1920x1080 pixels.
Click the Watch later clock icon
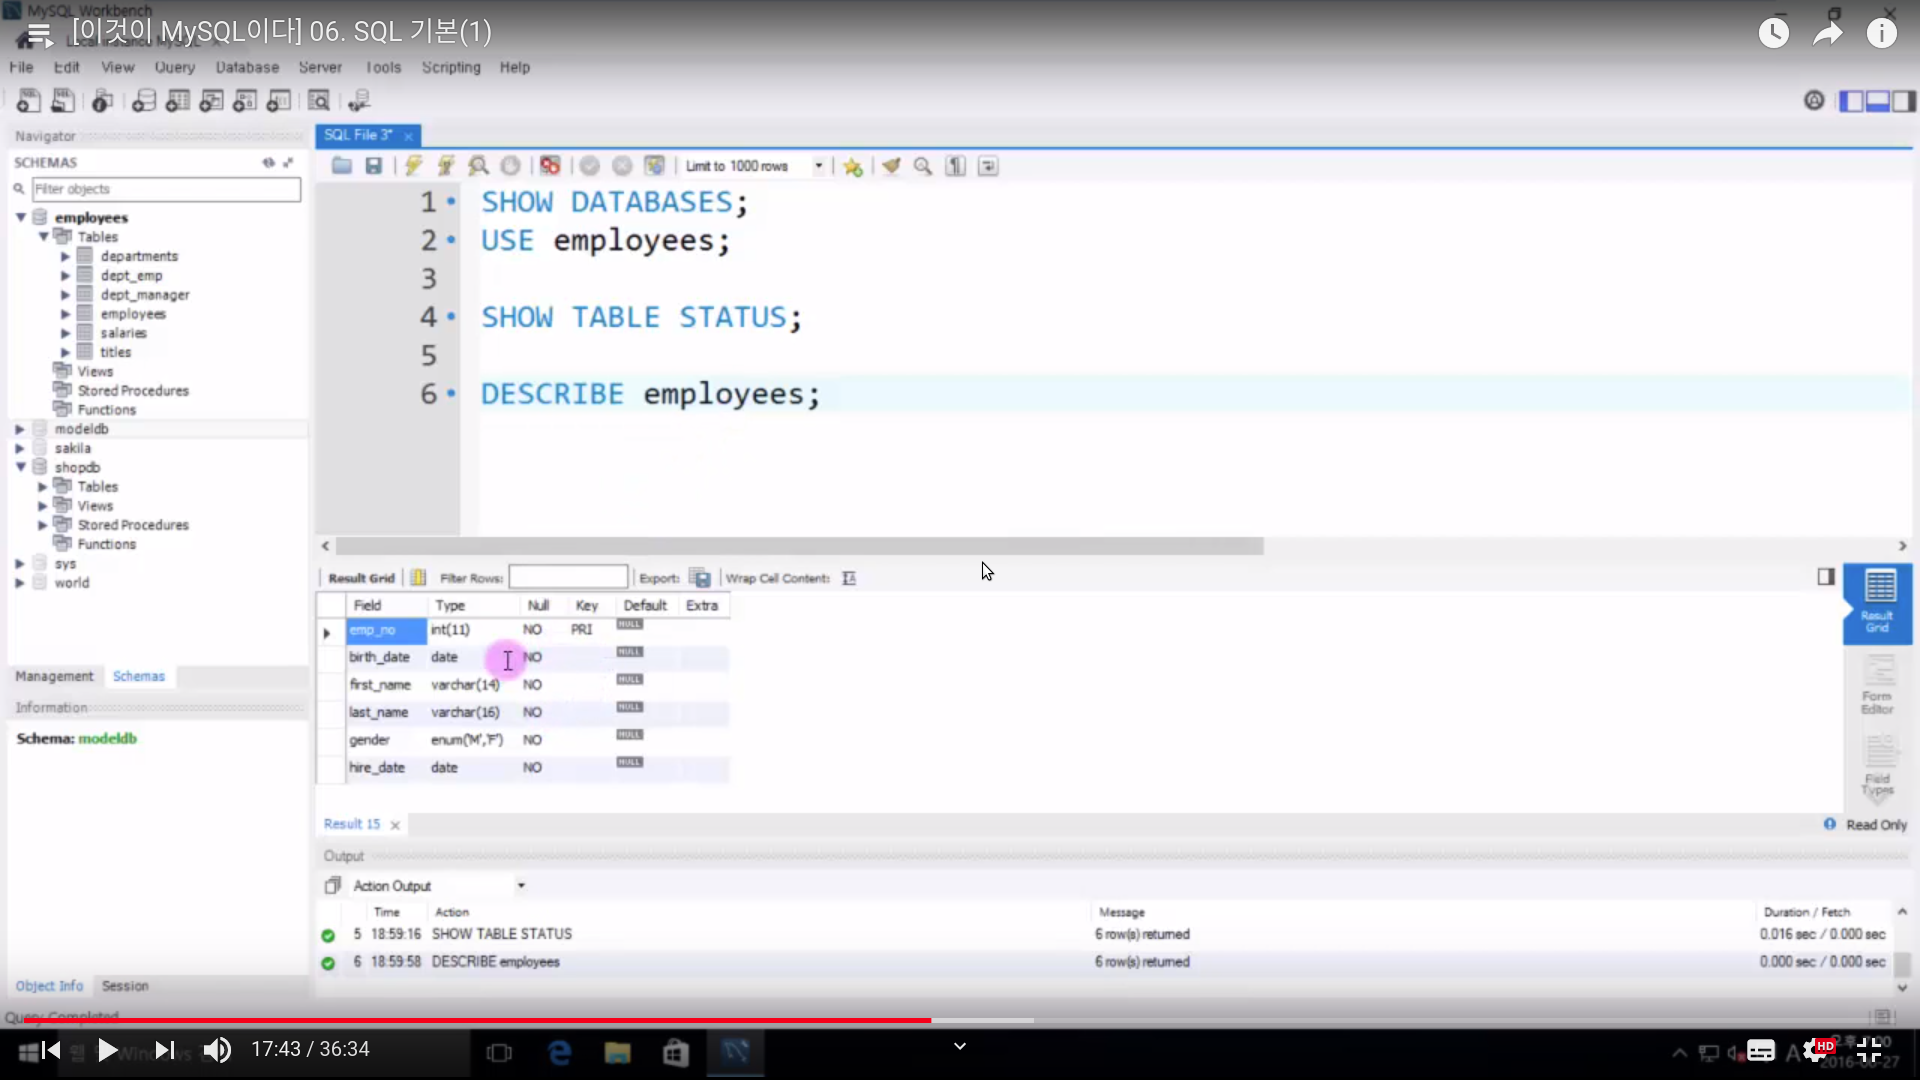point(1774,33)
